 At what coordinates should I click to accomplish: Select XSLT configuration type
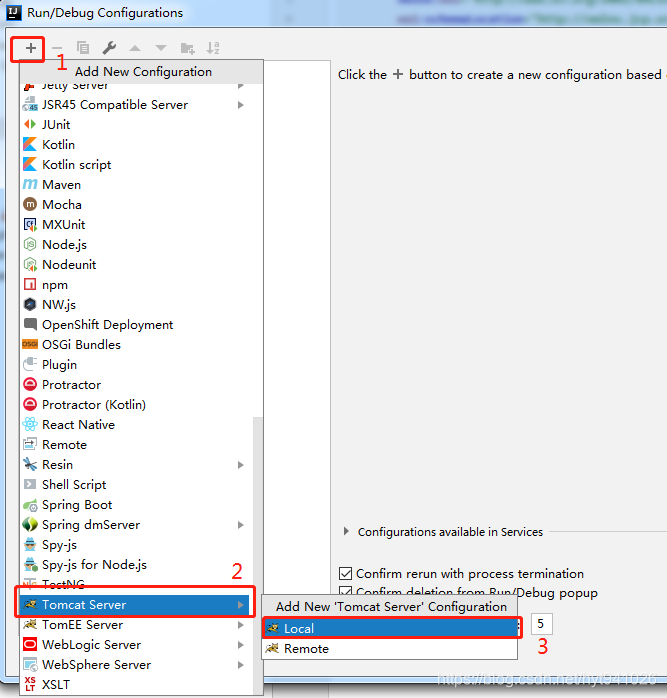pyautogui.click(x=137, y=685)
